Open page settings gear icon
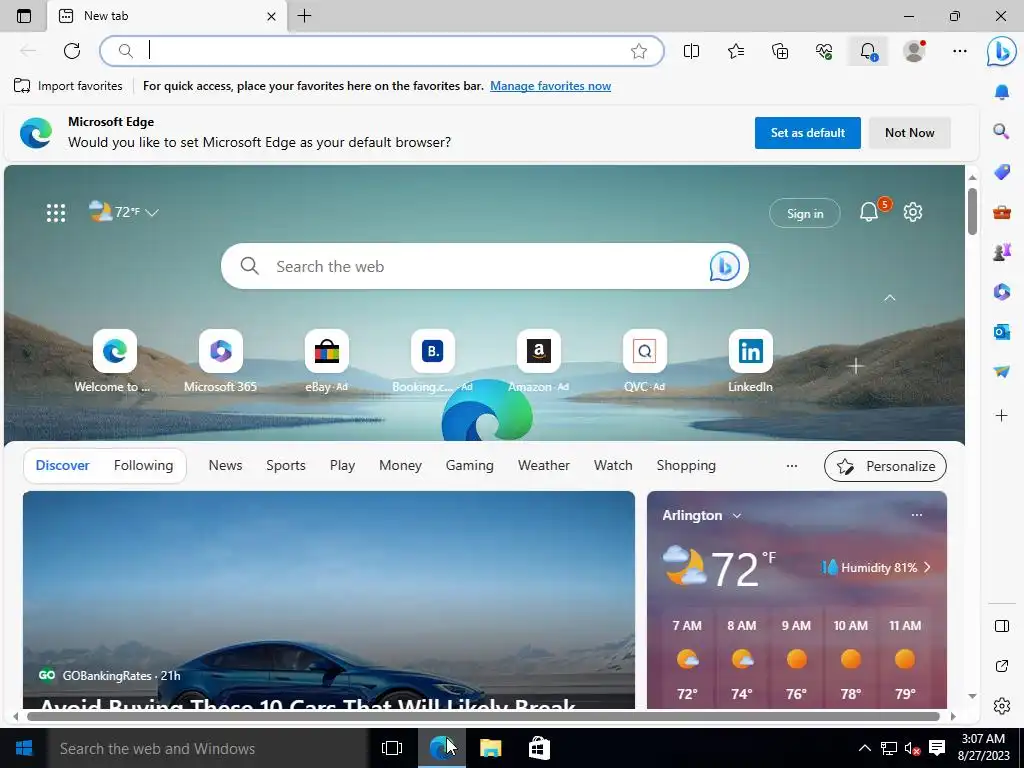This screenshot has height=768, width=1024. (x=913, y=212)
